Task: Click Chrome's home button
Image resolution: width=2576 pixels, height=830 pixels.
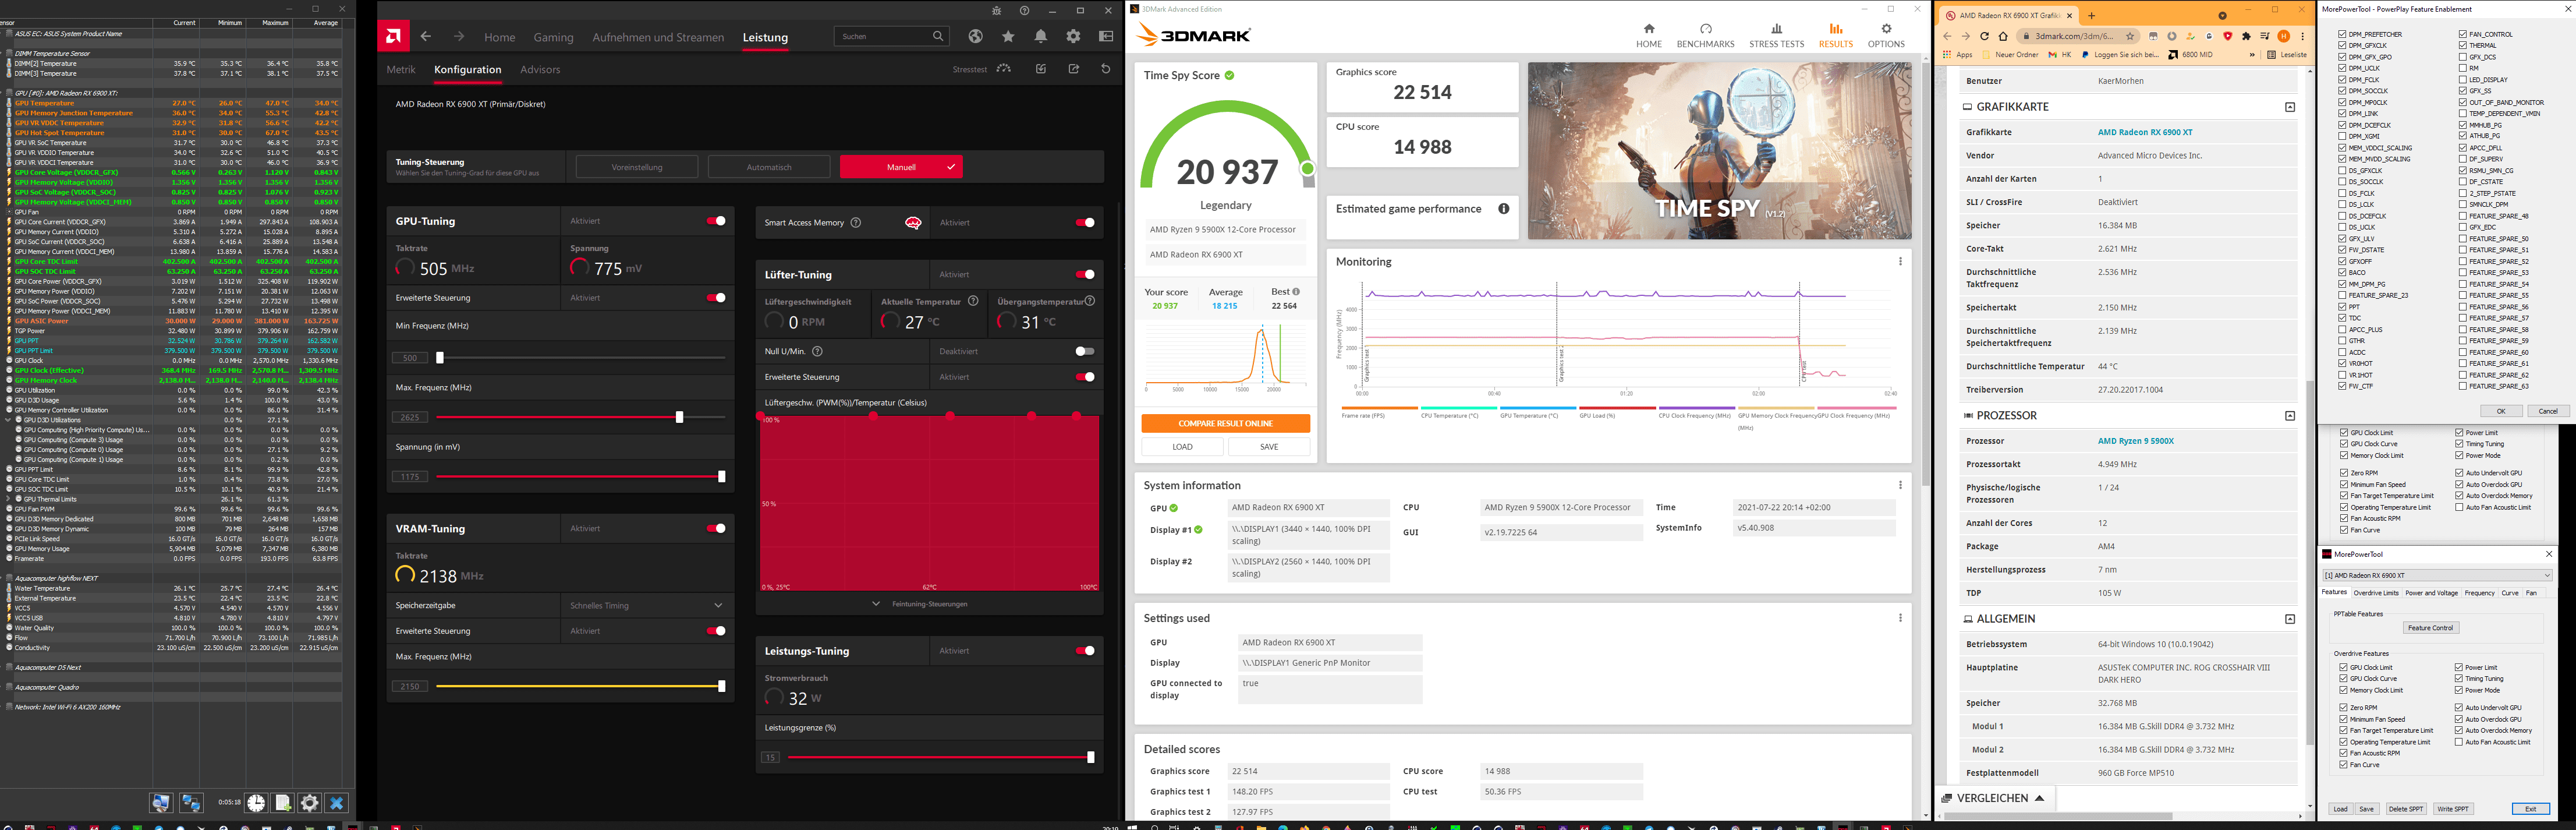Action: [2003, 36]
